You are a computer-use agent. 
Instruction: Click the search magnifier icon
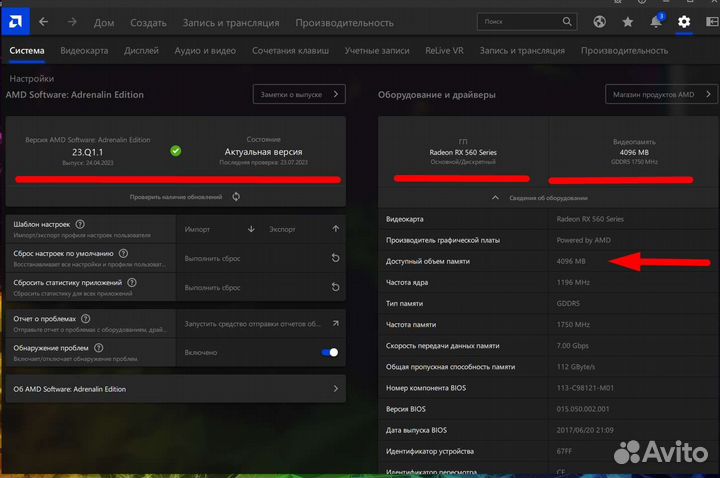[567, 21]
